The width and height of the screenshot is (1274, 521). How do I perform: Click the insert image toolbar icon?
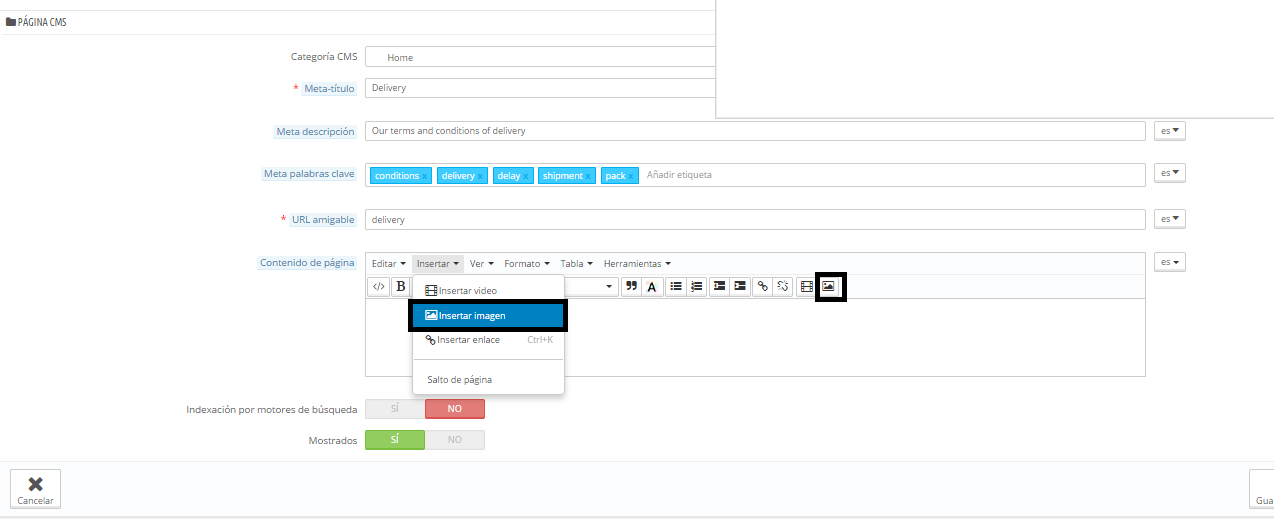(828, 286)
